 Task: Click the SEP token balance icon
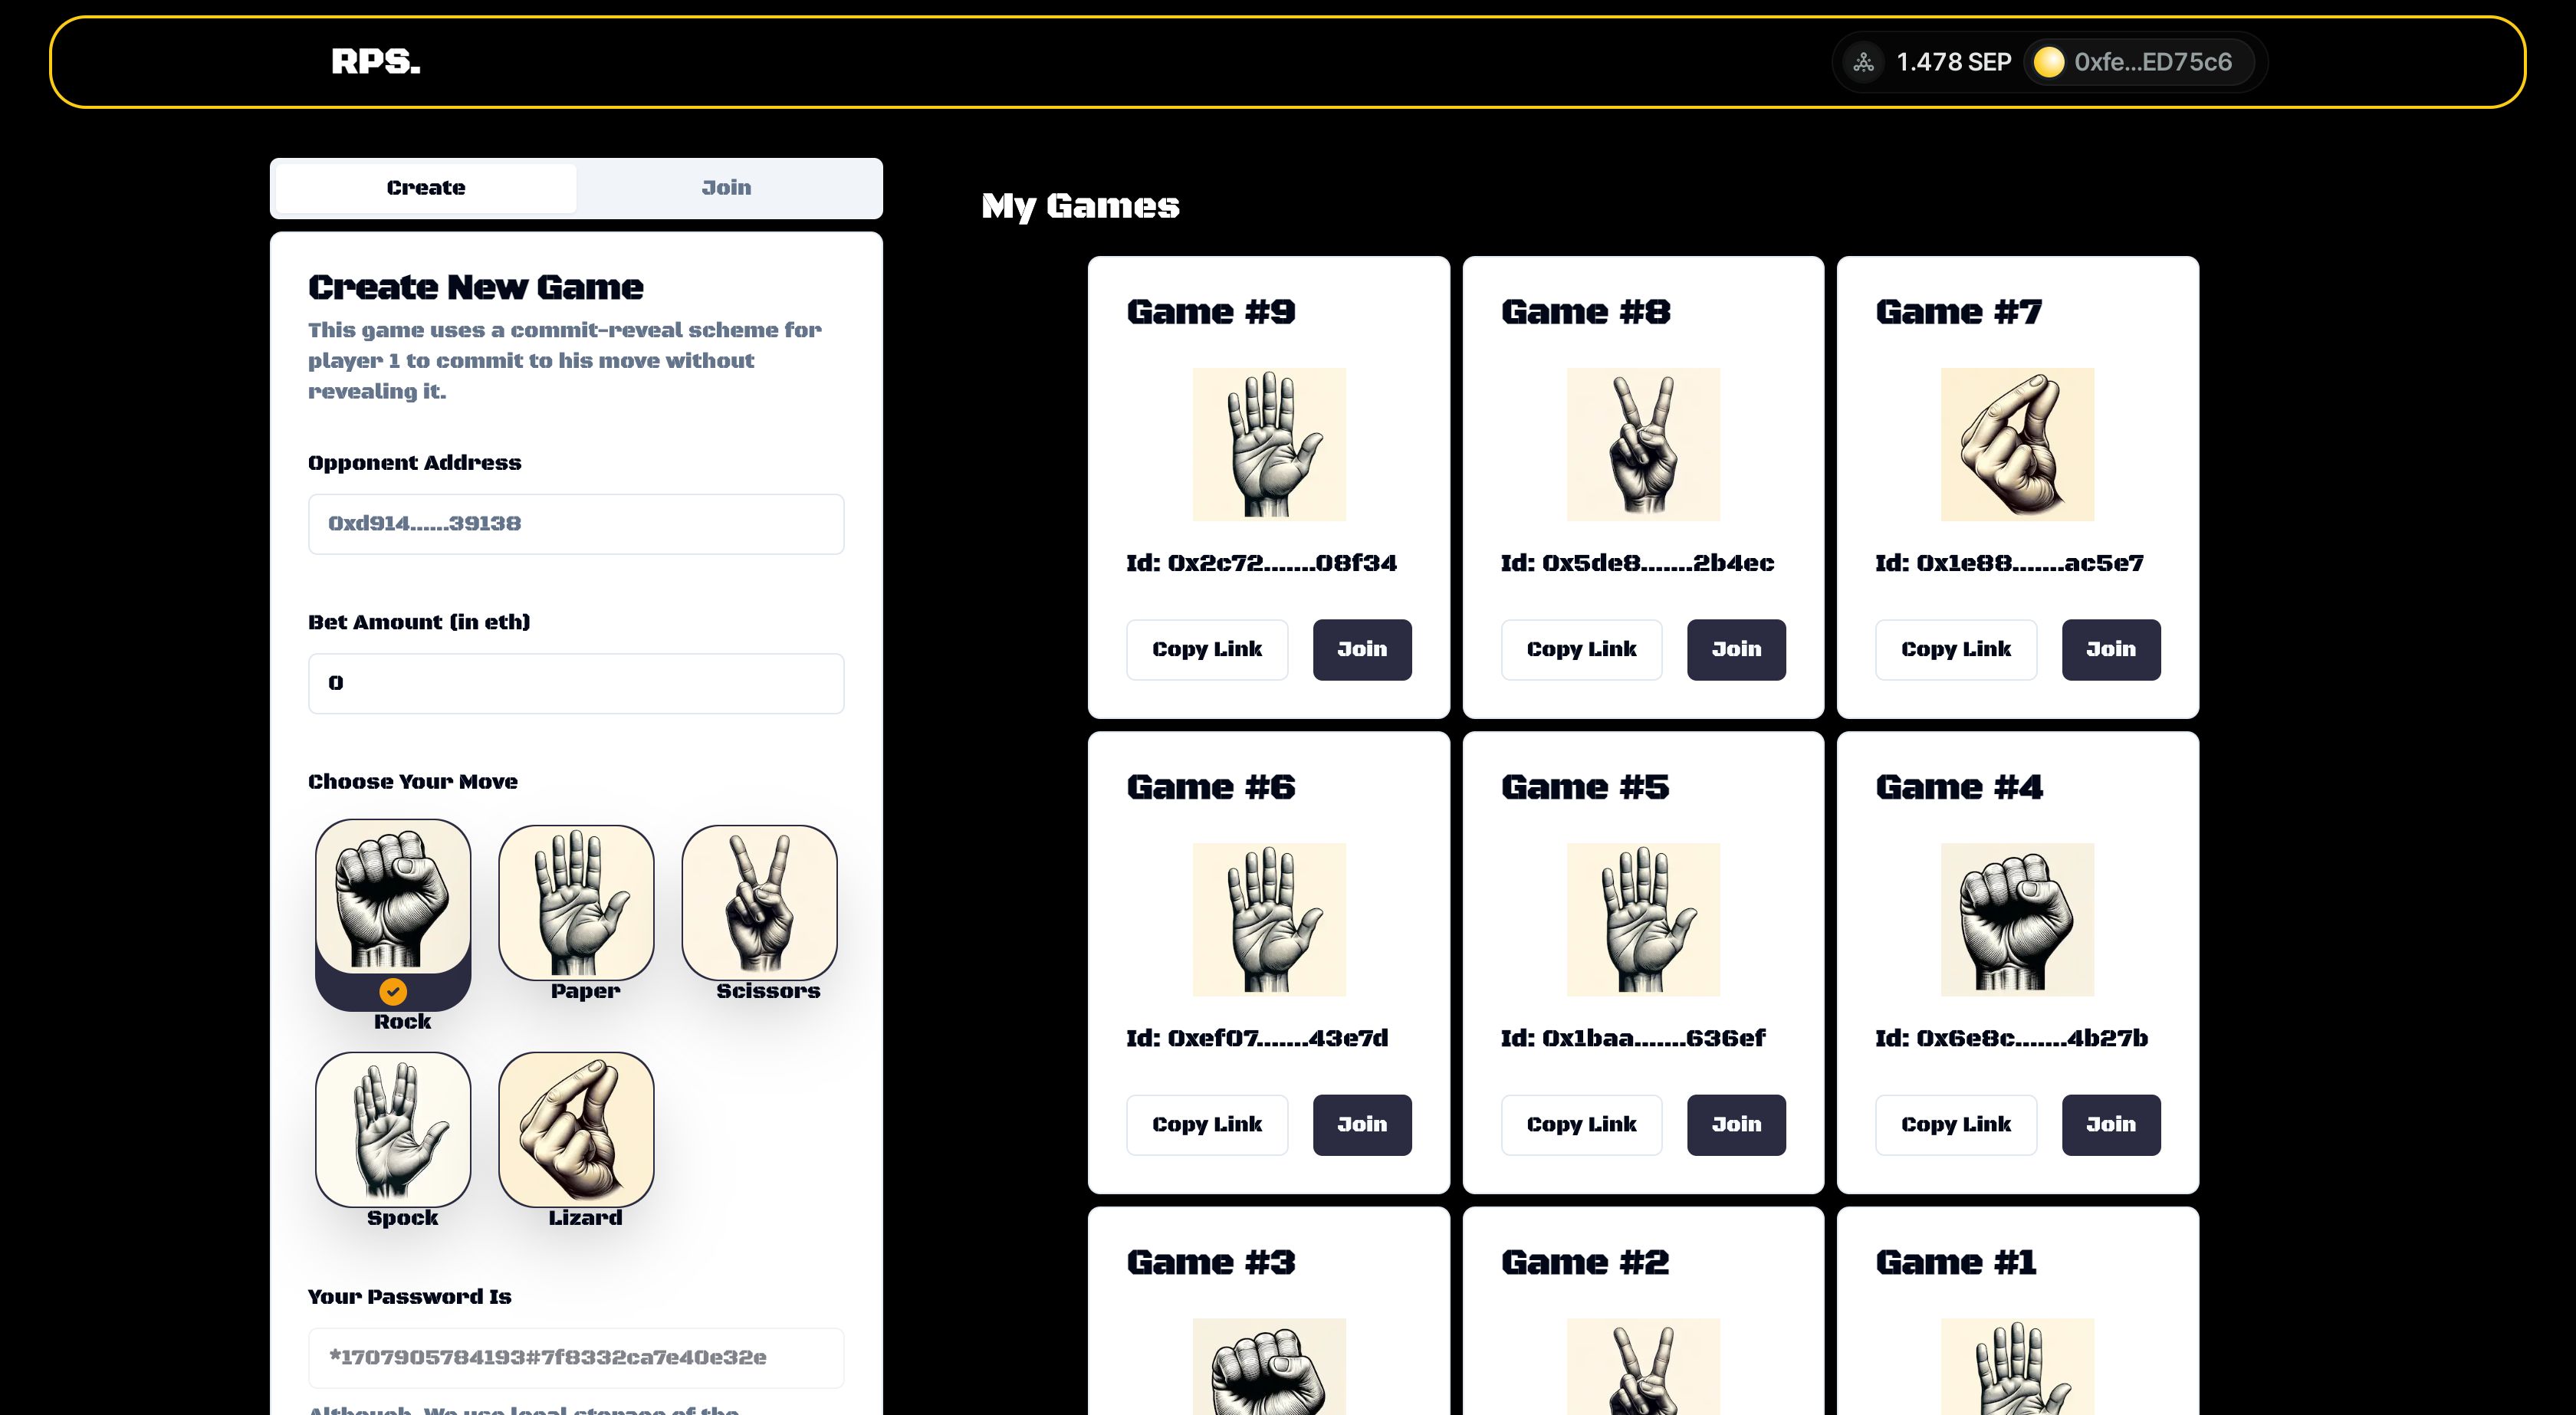coord(1863,61)
